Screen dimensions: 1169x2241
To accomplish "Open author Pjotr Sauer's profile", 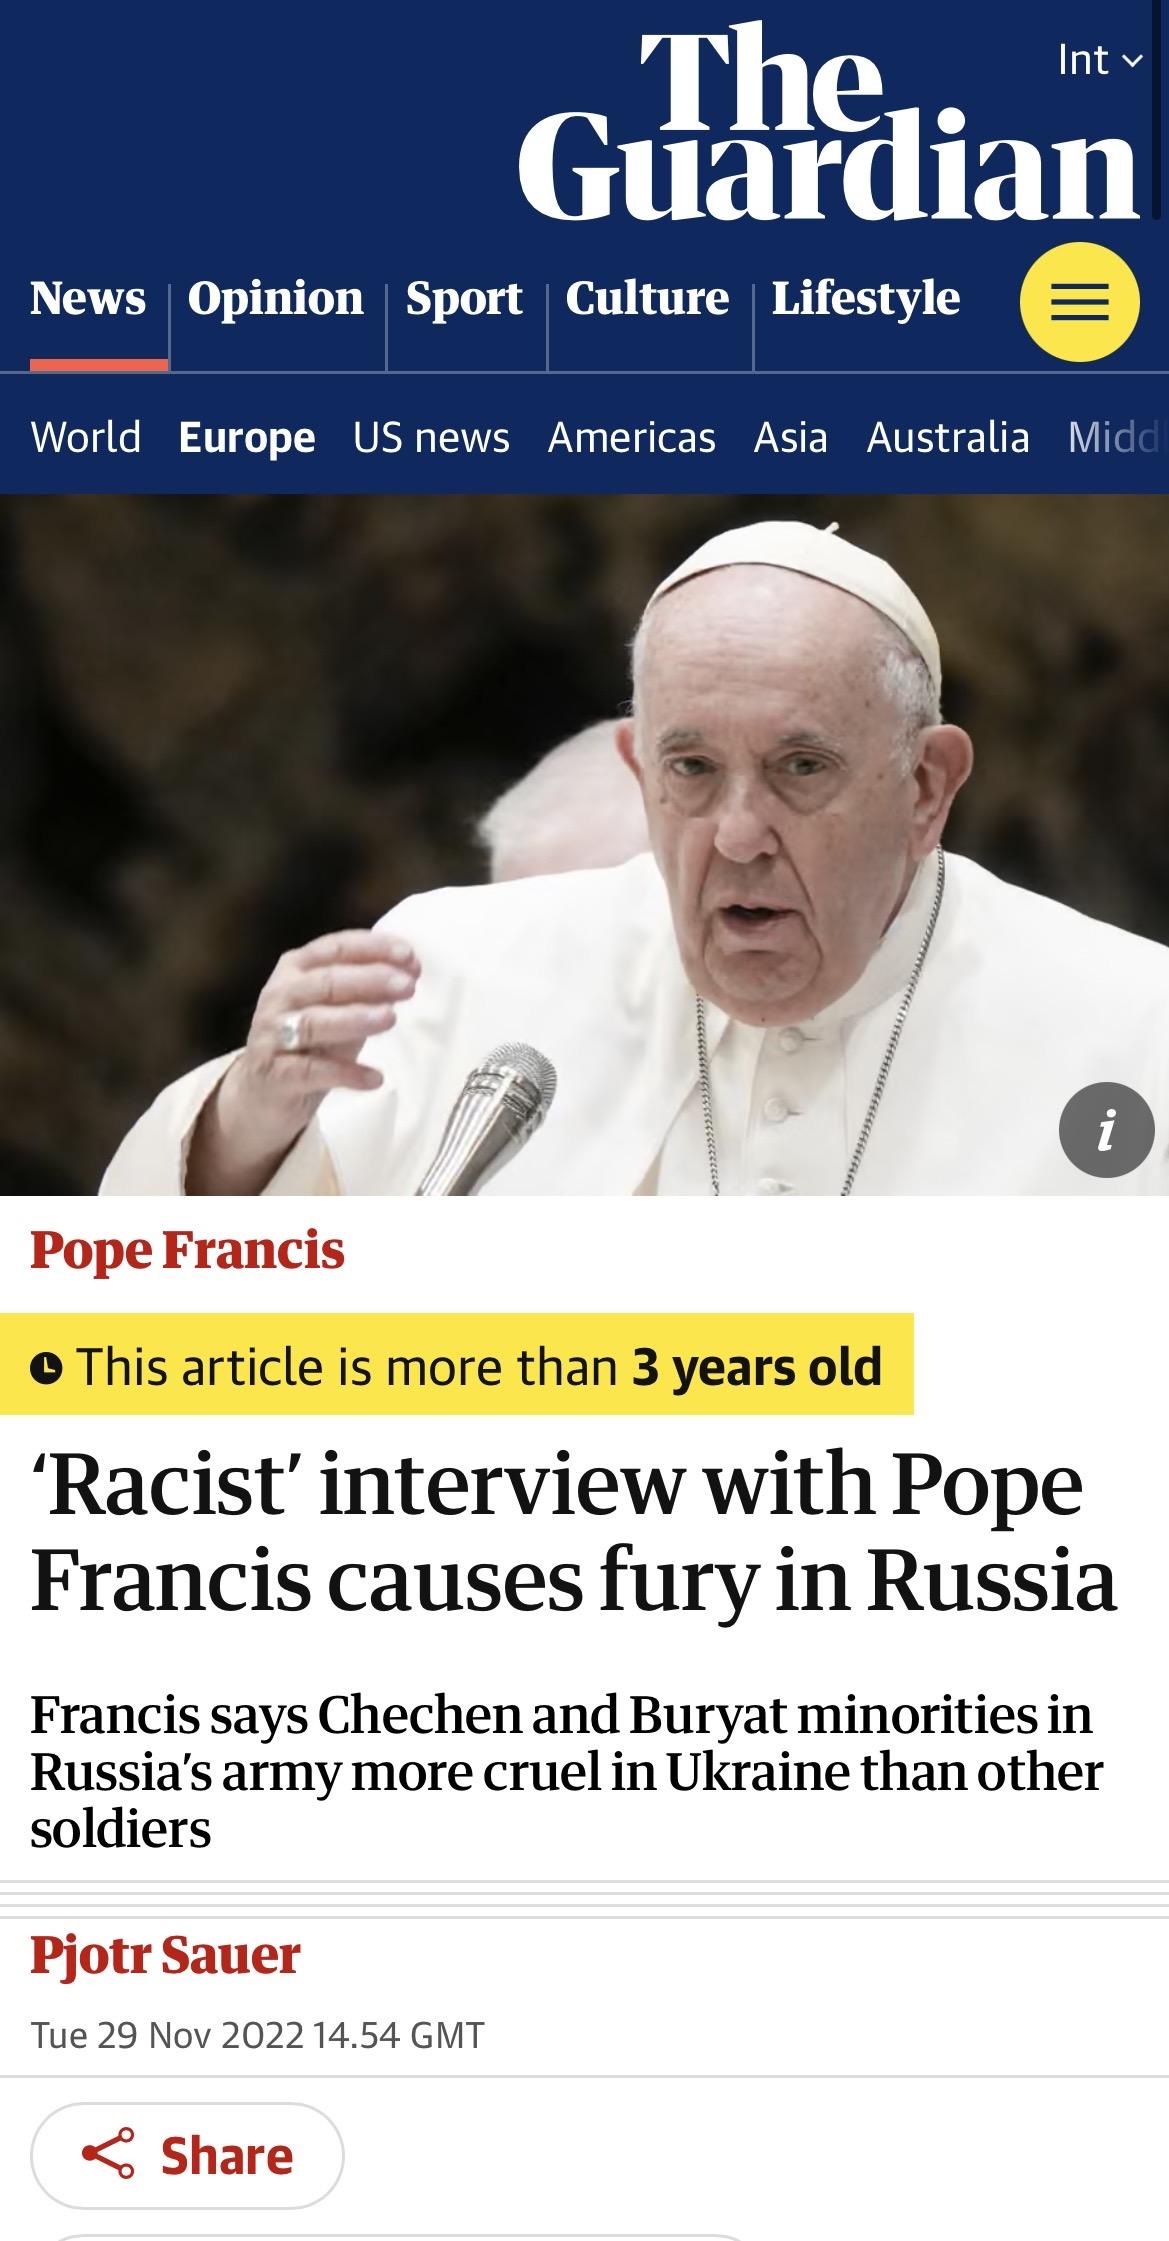I will click(x=165, y=1955).
